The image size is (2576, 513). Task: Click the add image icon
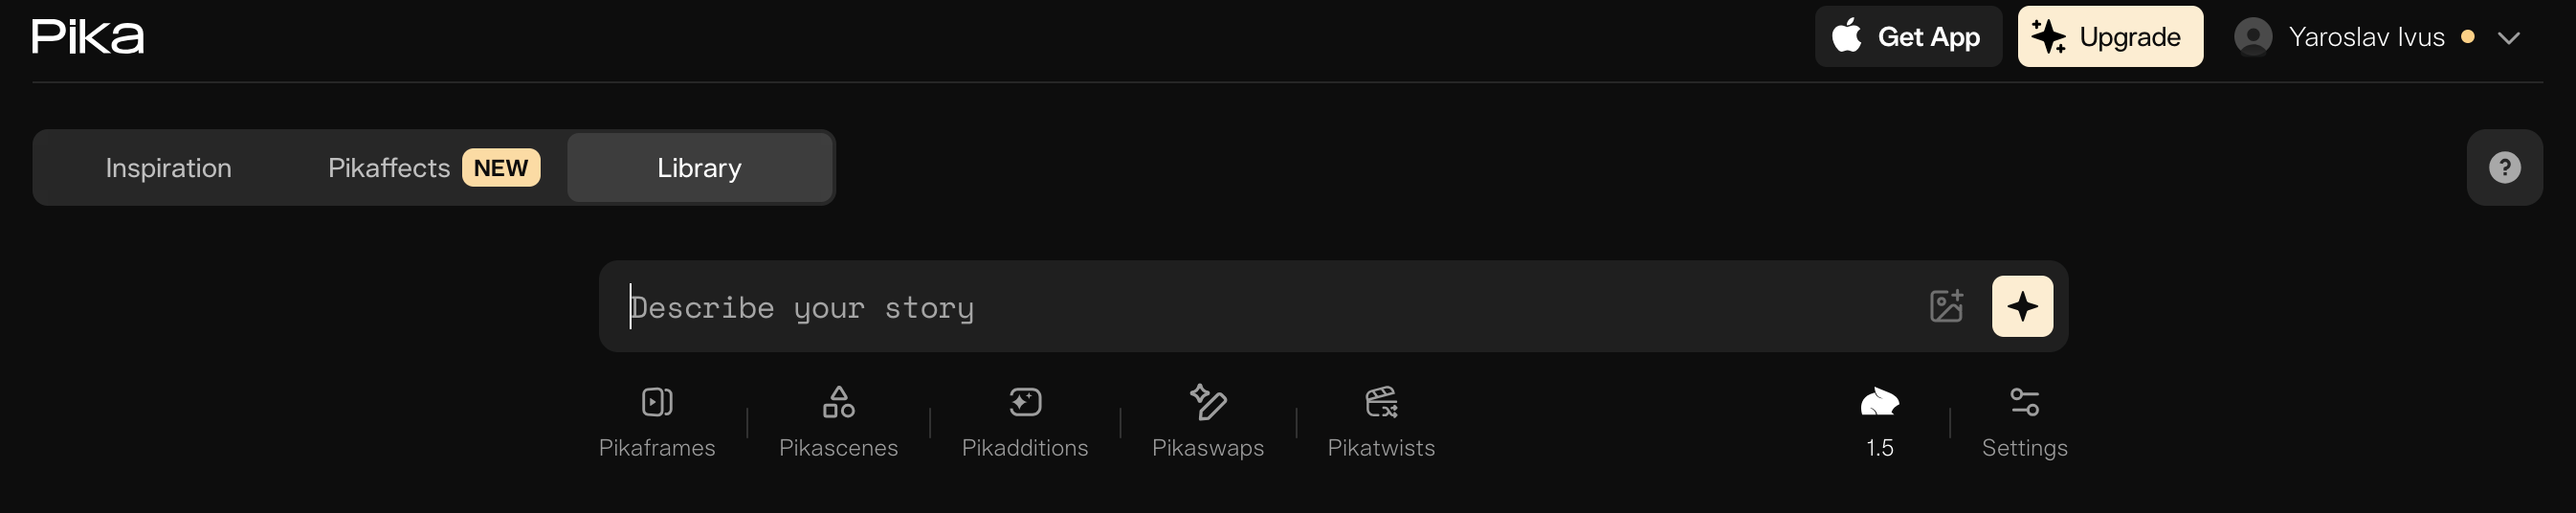point(1945,306)
